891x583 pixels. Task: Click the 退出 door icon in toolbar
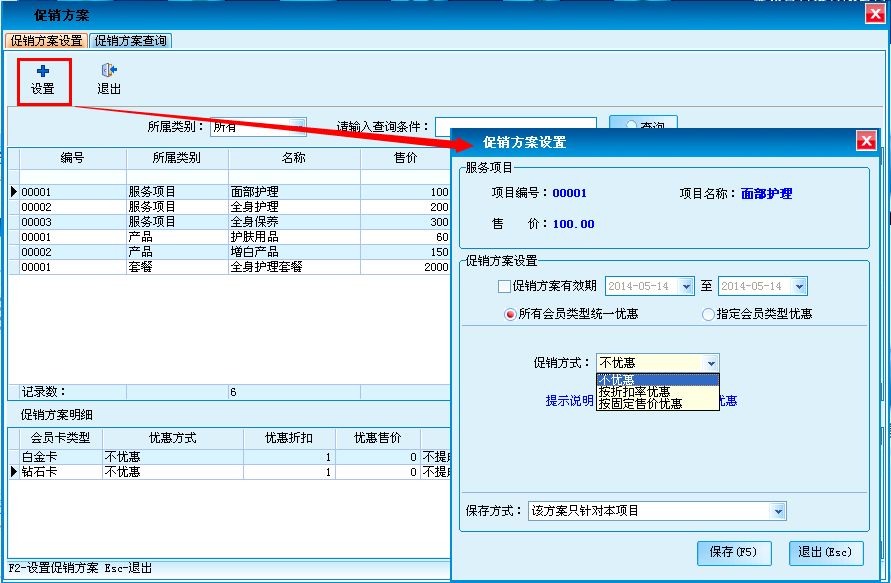point(109,71)
